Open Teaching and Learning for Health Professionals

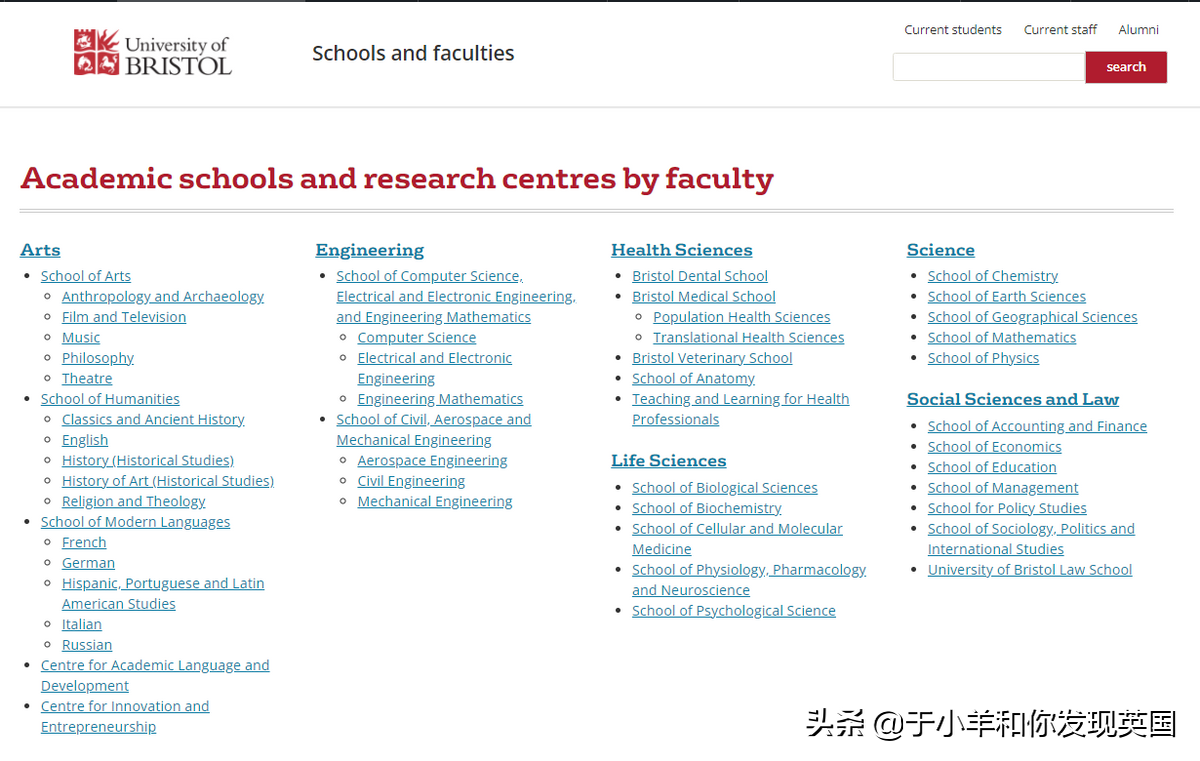pyautogui.click(x=741, y=409)
